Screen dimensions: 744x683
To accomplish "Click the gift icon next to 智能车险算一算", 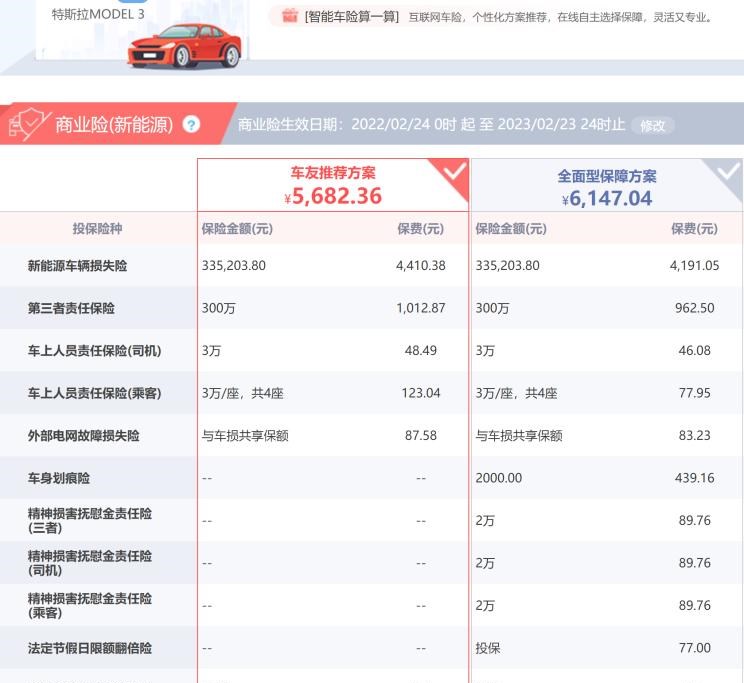I will click(x=289, y=16).
